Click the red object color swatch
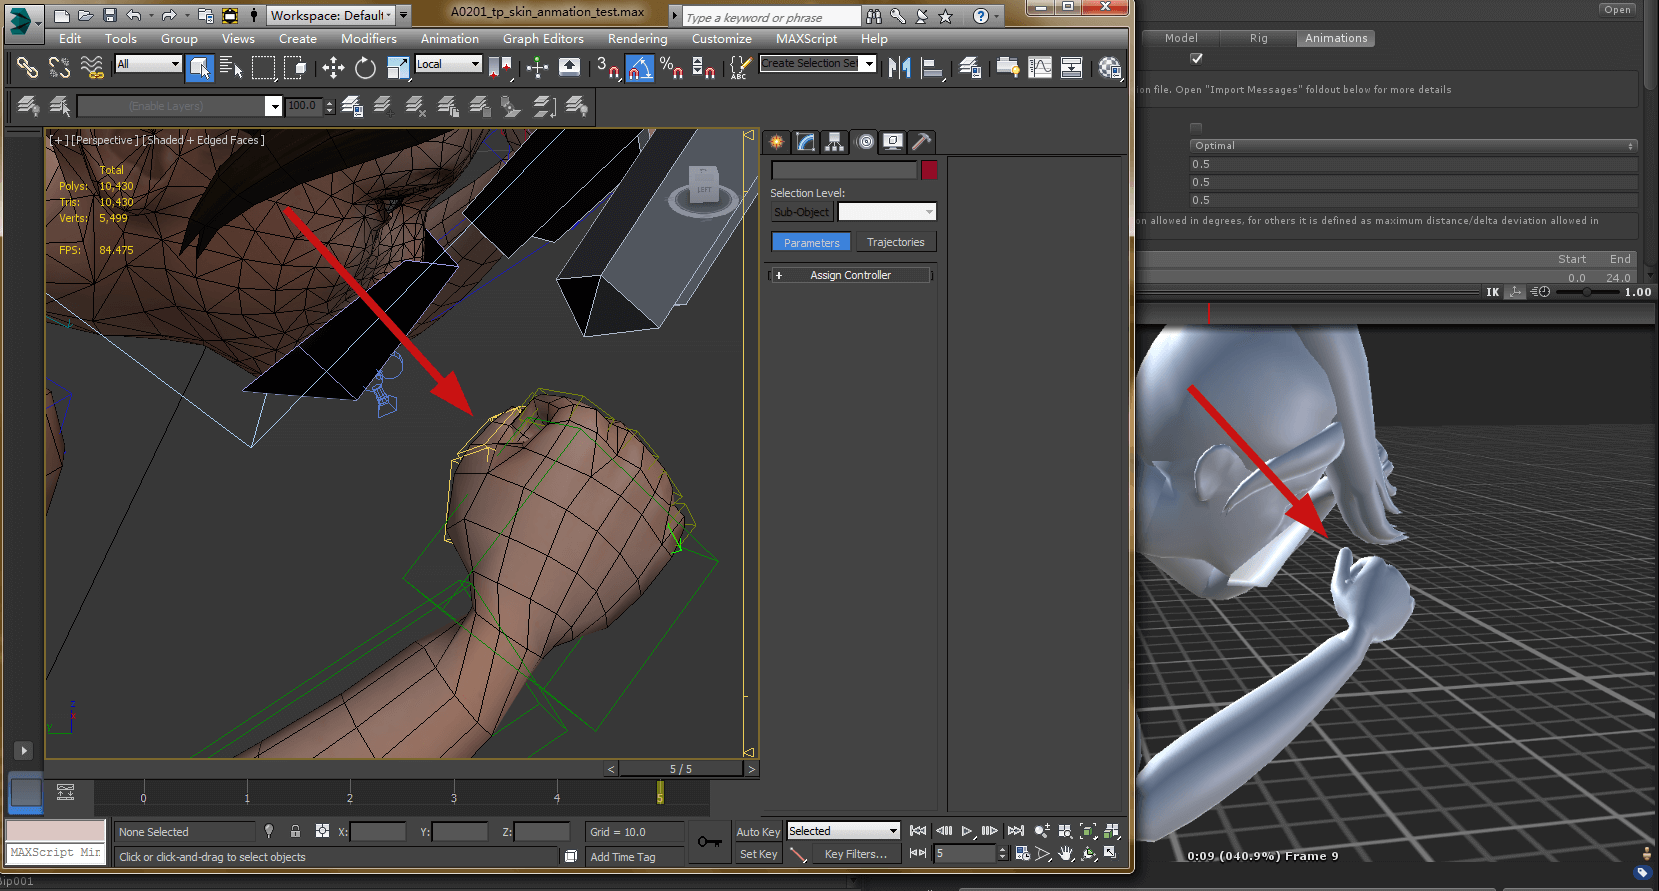This screenshot has width=1659, height=891. [929, 170]
